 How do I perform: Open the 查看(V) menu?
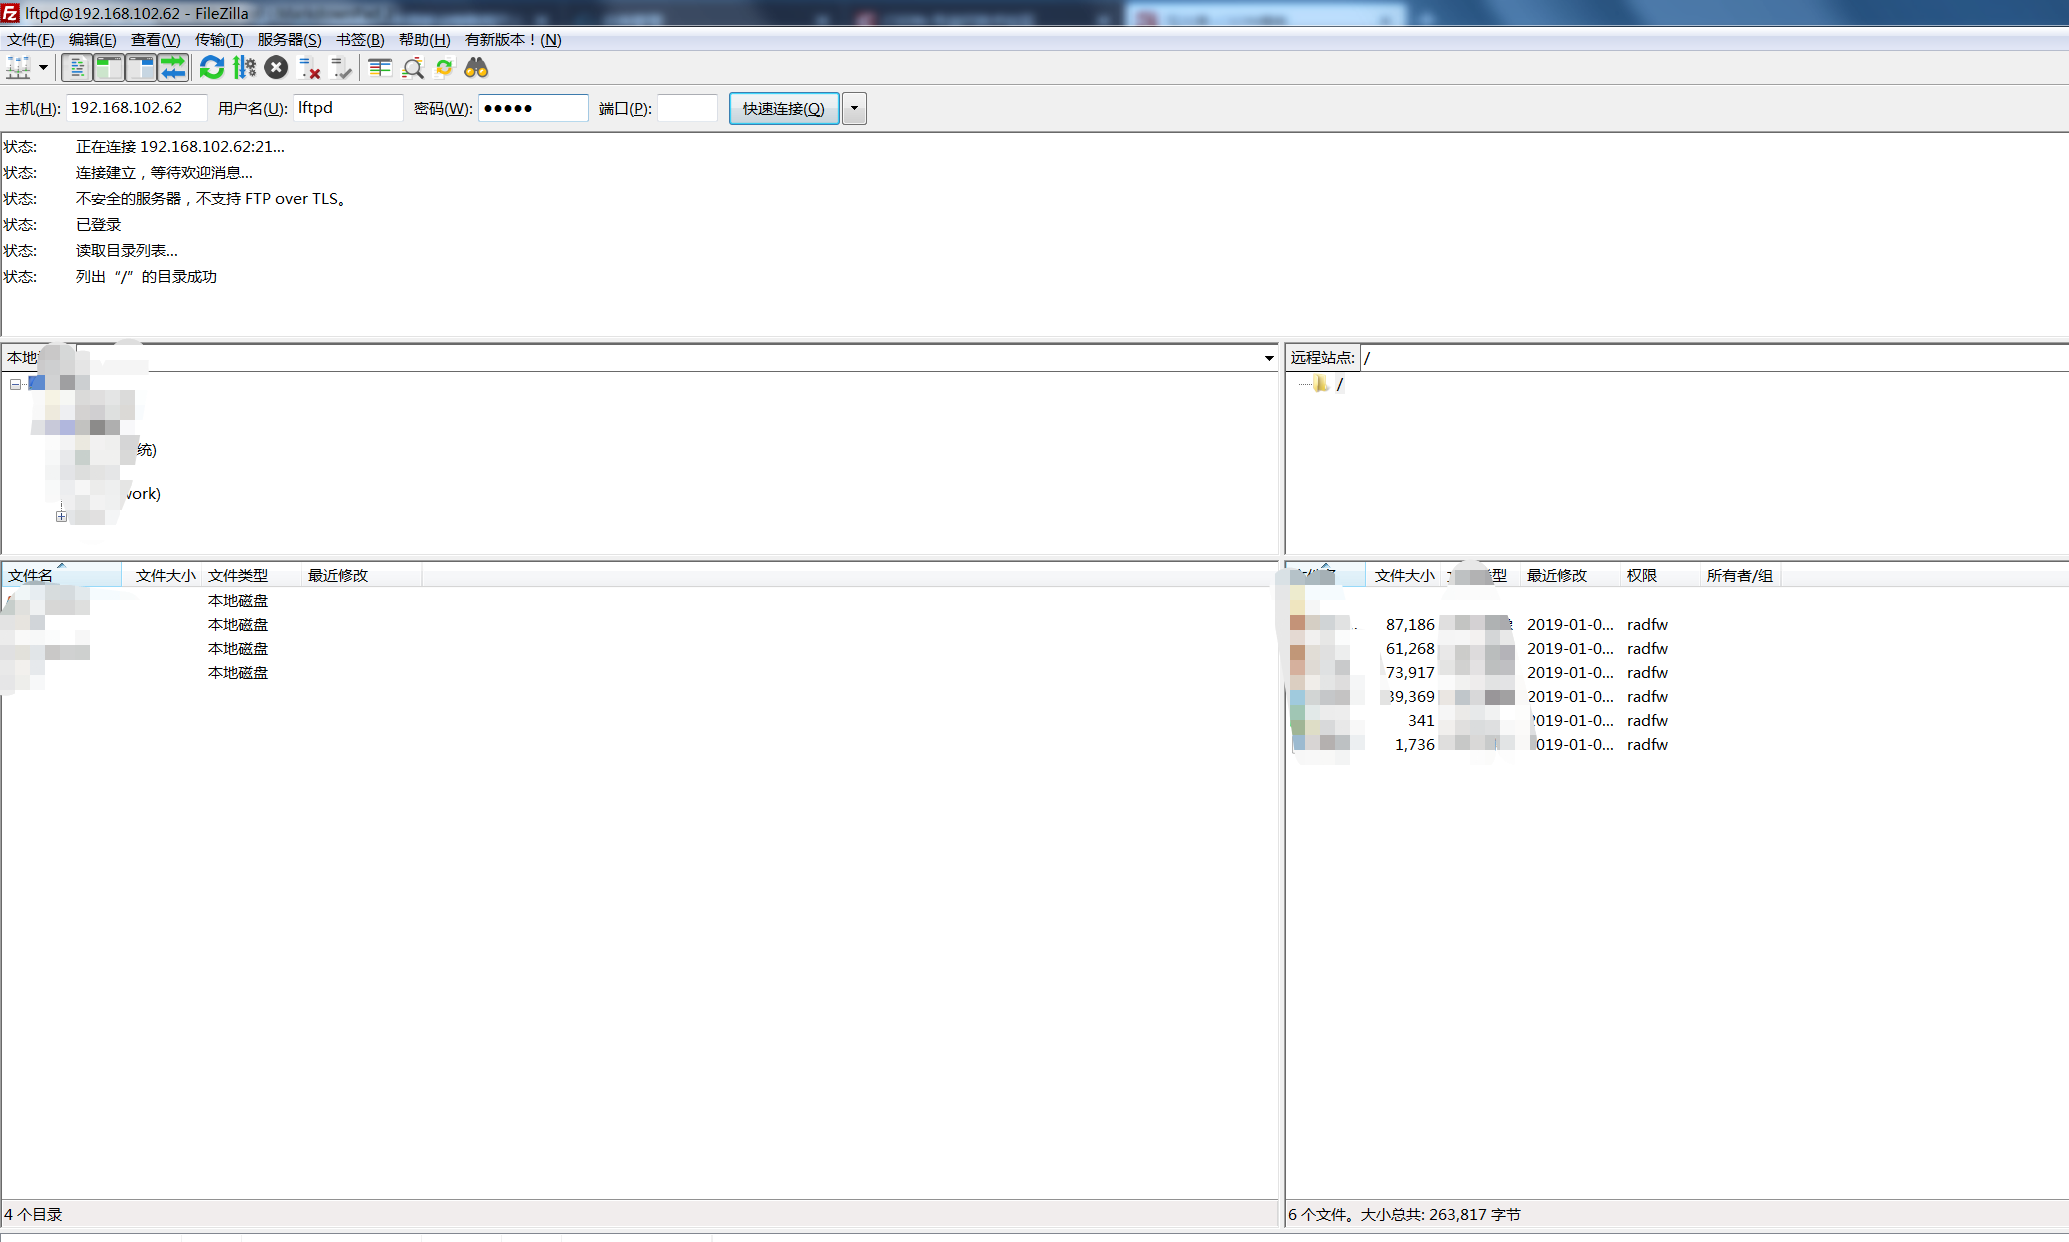[156, 40]
